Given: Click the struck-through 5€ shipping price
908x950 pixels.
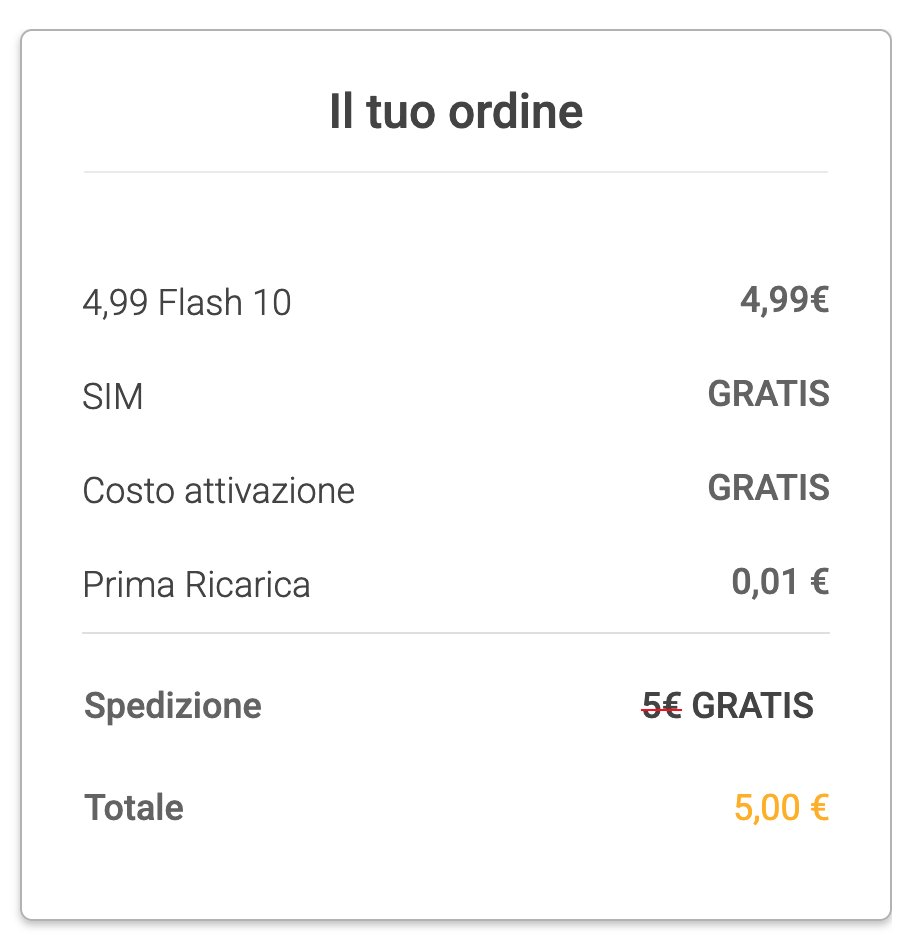Looking at the screenshot, I should [x=661, y=707].
